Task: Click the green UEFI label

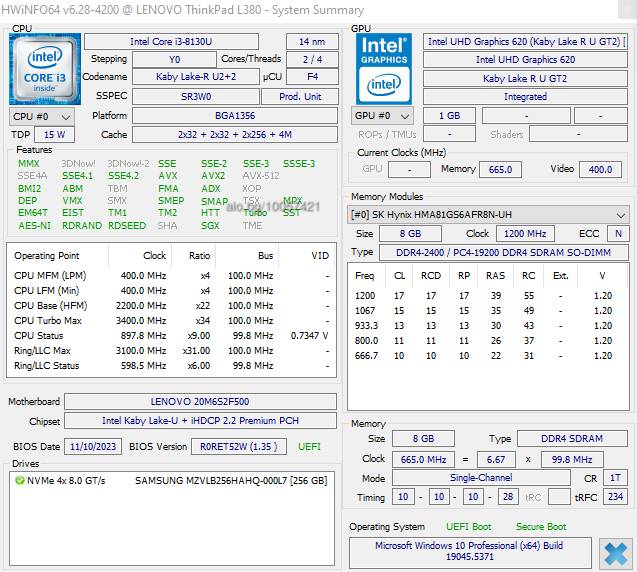Action: (x=309, y=446)
